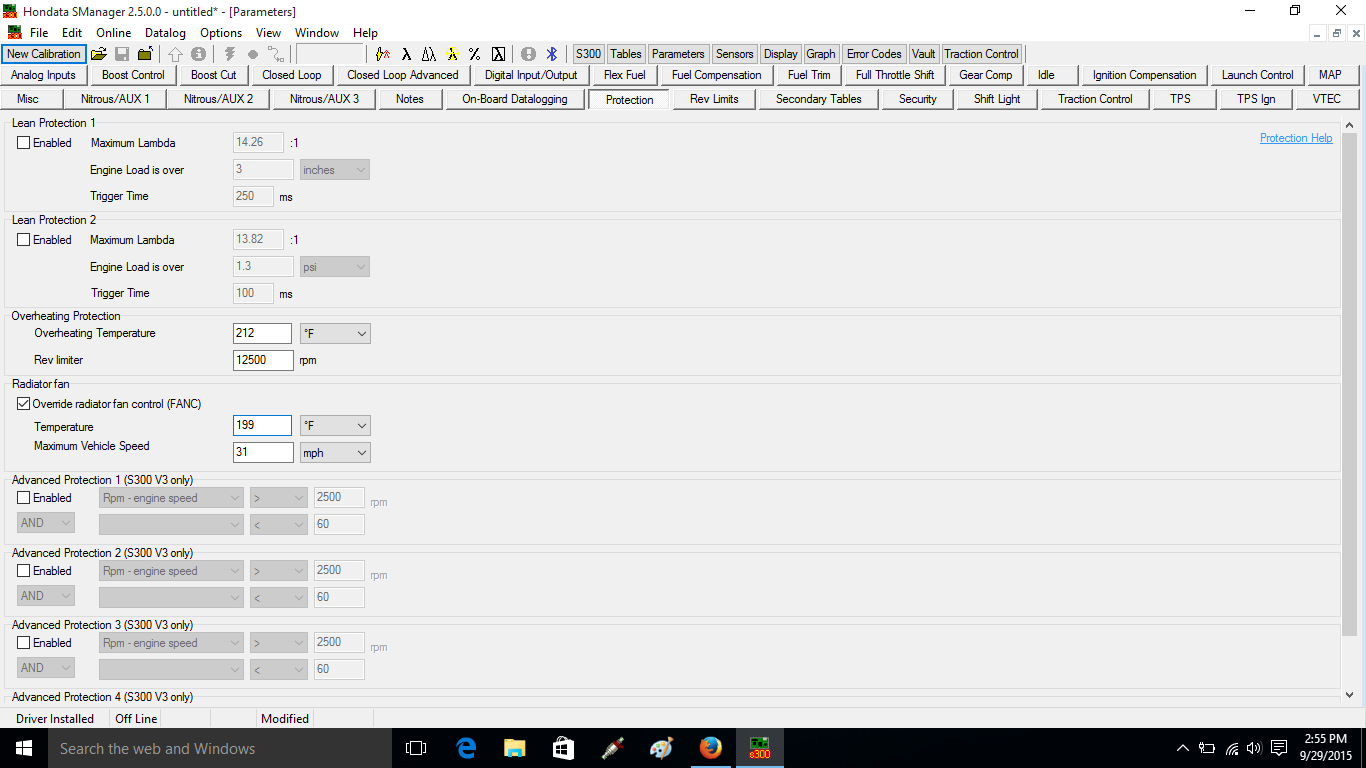Click the open file folder icon
1366x768 pixels.
coord(98,54)
